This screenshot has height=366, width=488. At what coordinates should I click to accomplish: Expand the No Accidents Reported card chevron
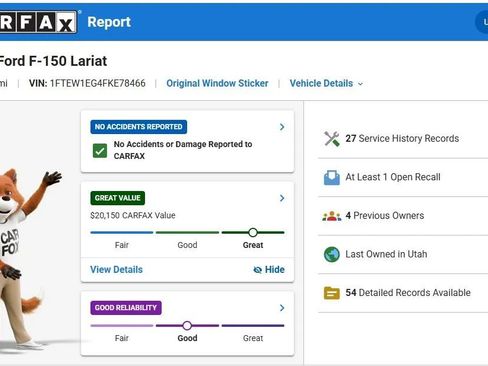pos(282,127)
